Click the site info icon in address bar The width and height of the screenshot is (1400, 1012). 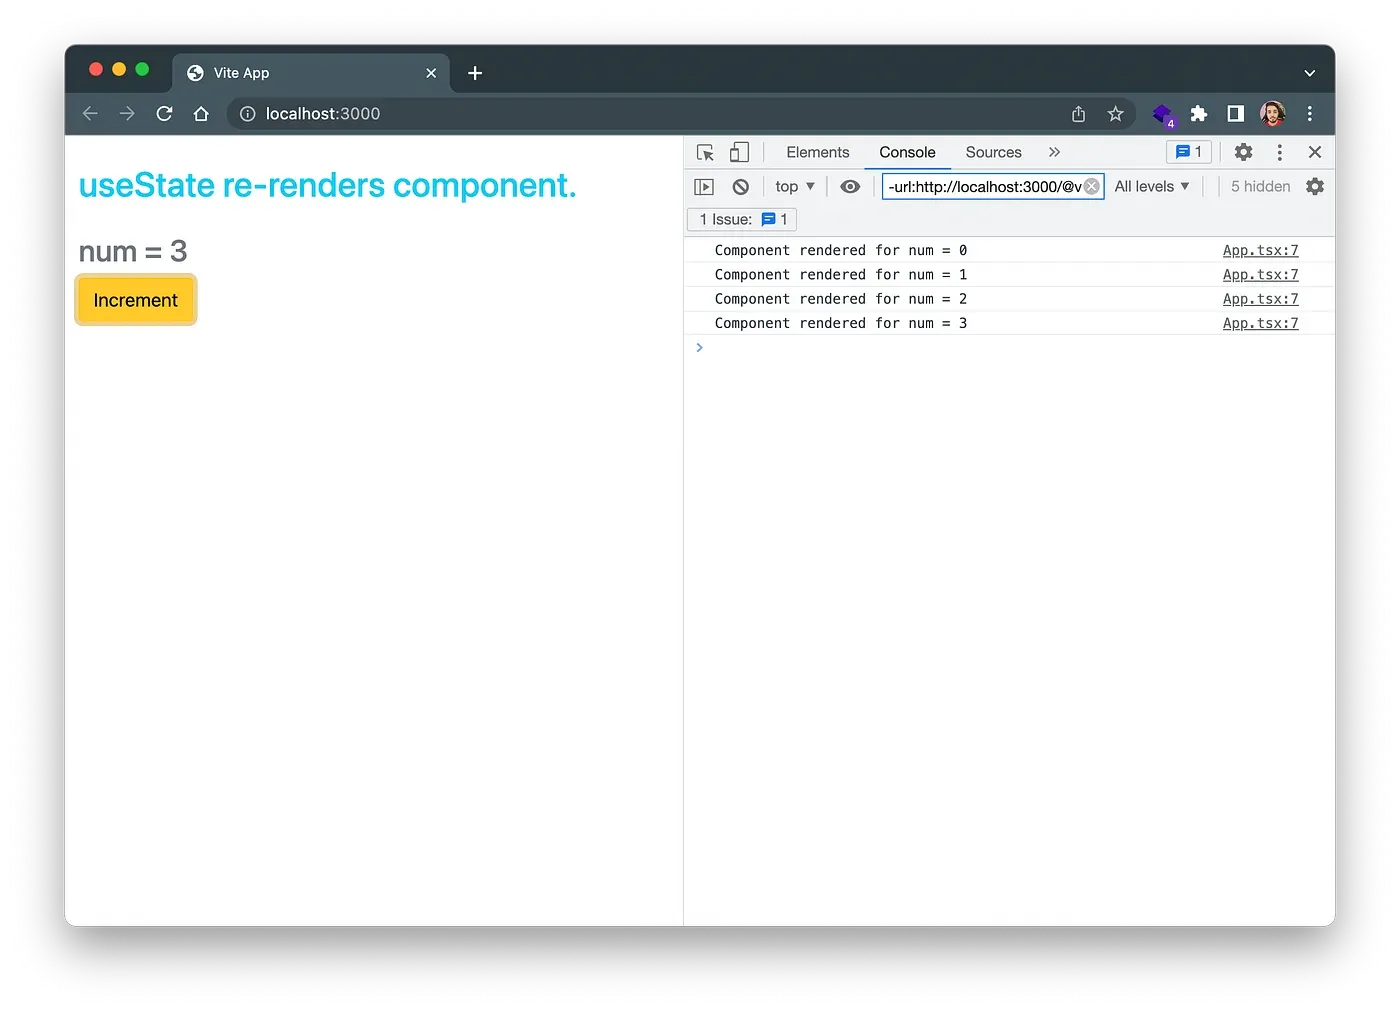[x=247, y=114]
